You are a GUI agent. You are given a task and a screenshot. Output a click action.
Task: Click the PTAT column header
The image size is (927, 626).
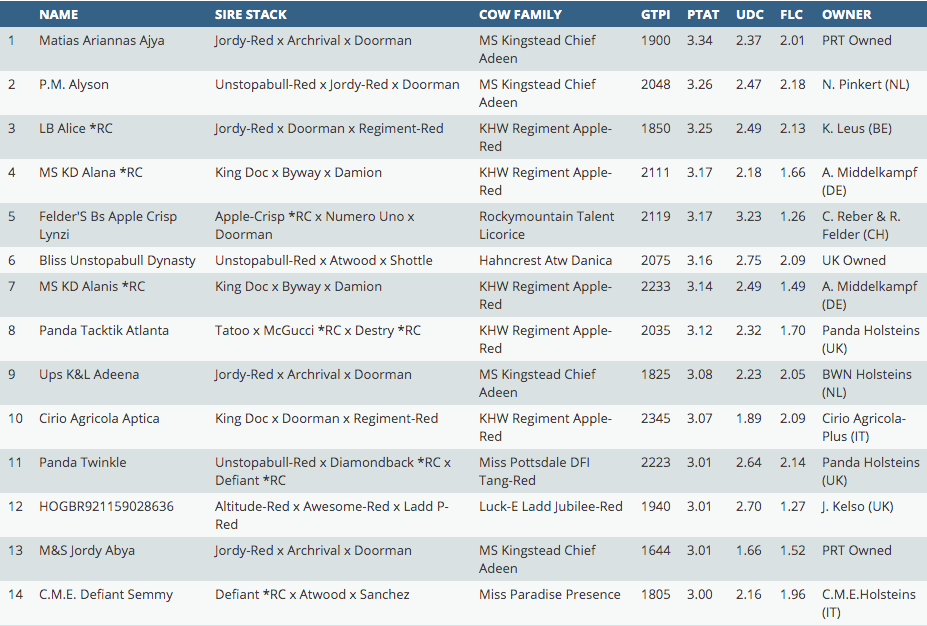pyautogui.click(x=703, y=15)
